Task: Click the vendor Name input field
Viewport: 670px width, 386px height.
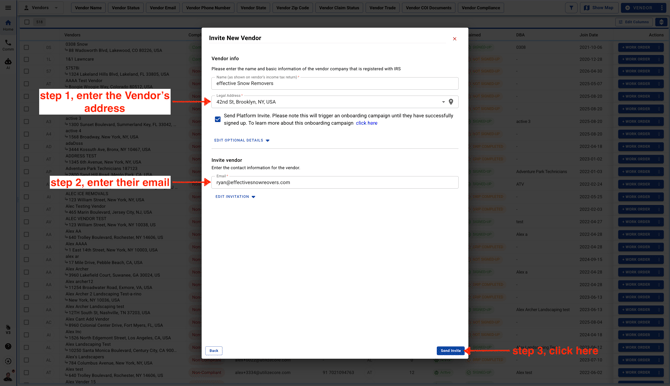Action: (335, 83)
